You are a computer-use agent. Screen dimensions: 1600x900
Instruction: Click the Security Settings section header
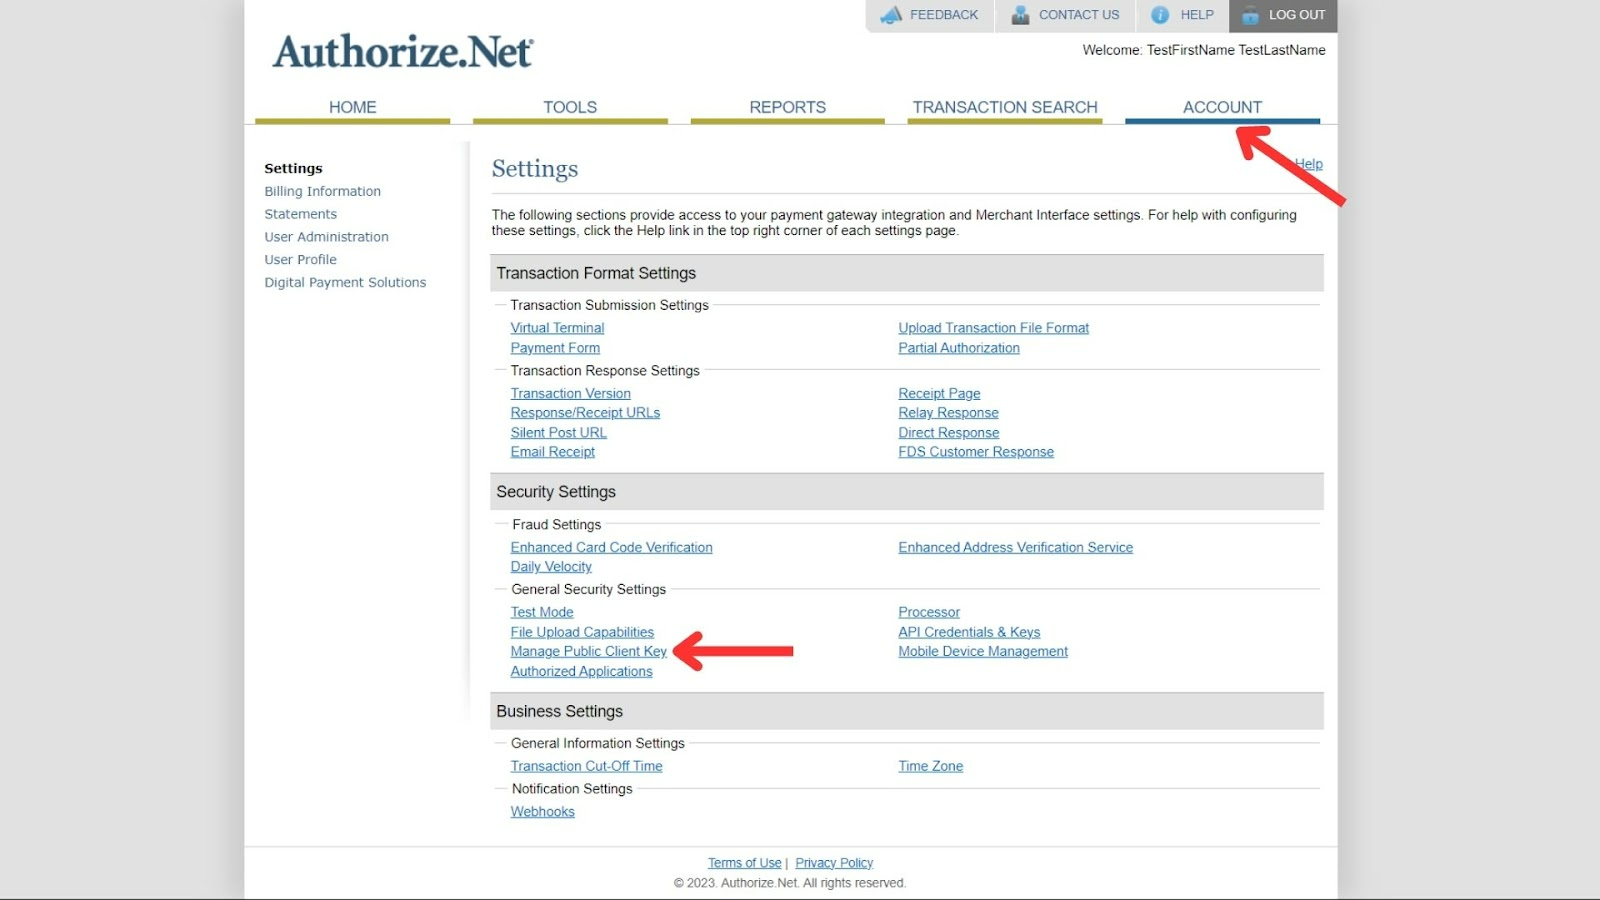point(907,492)
